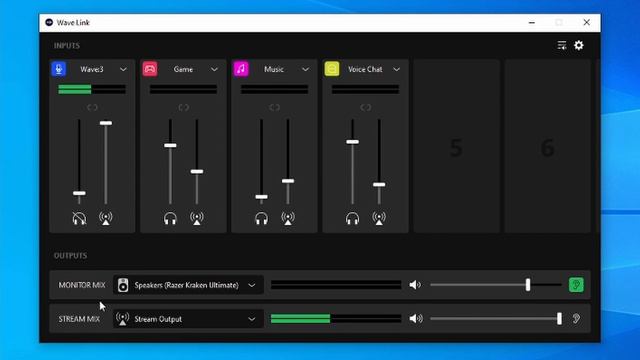The height and width of the screenshot is (360, 640).
Task: Mute Game headphone monitor output
Action: [x=170, y=218]
